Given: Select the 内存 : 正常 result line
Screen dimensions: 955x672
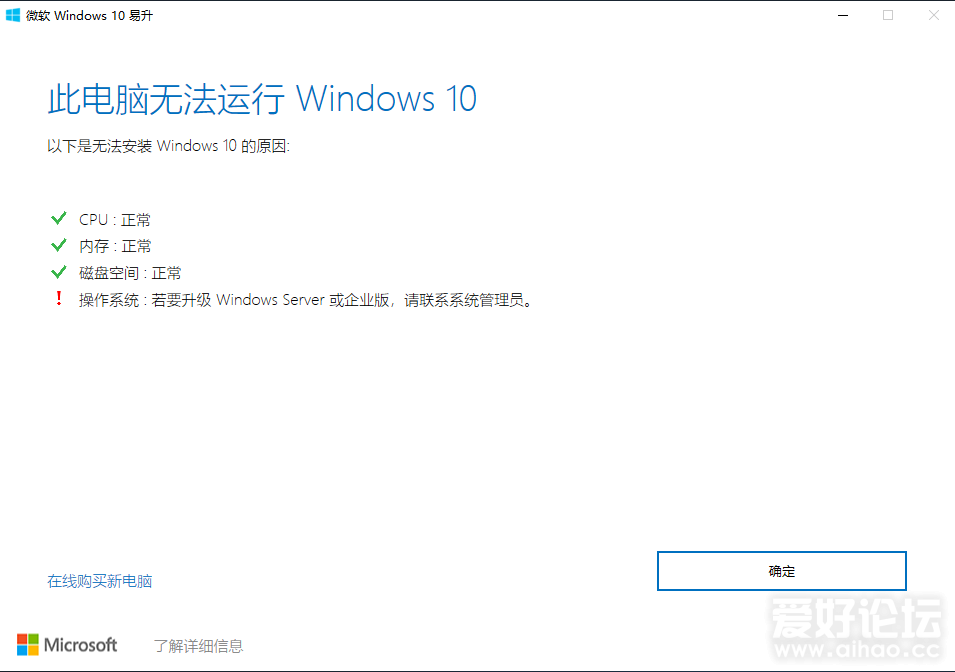Looking at the screenshot, I should [115, 246].
